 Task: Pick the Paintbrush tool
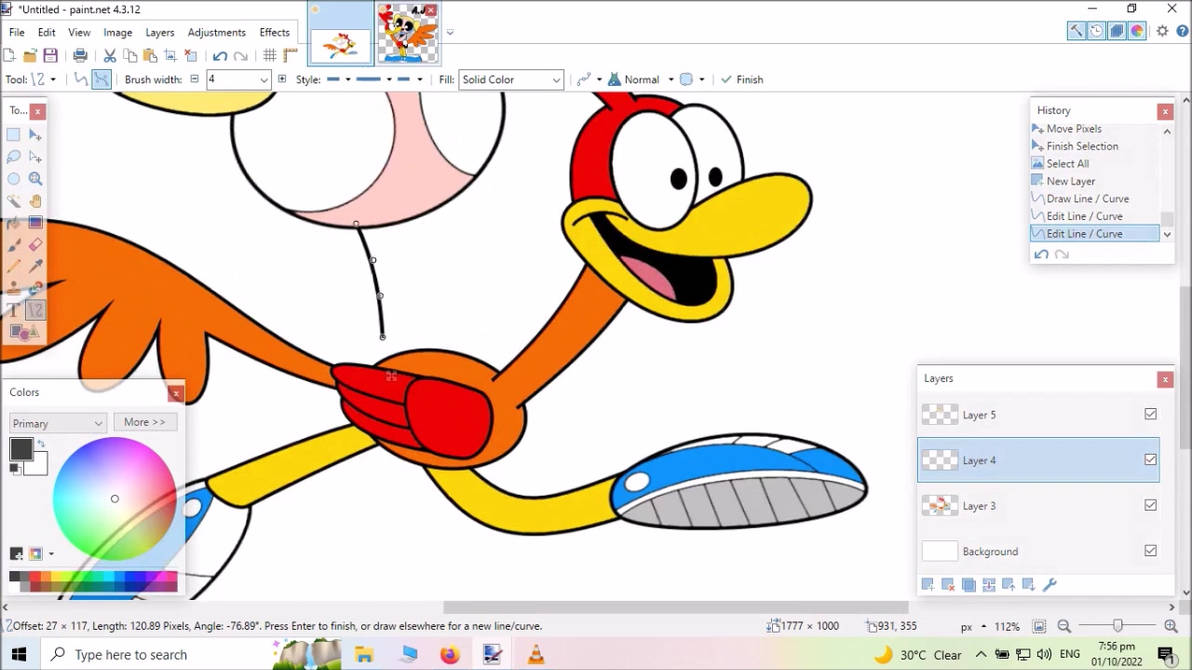pyautogui.click(x=14, y=245)
